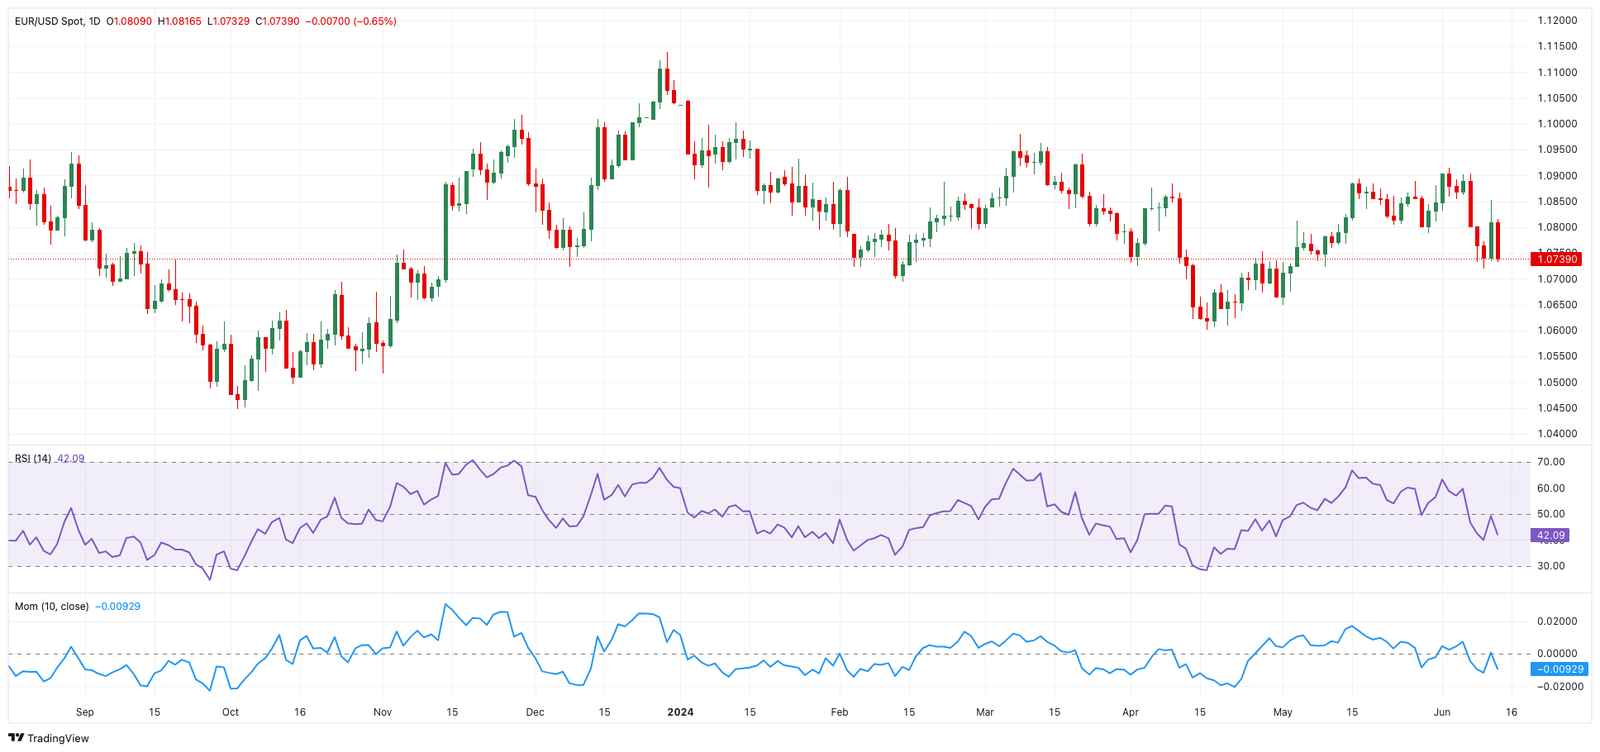Screen dimensions: 1600x752
Task: Click the 1.04000 price scale label
Action: [x=1557, y=434]
